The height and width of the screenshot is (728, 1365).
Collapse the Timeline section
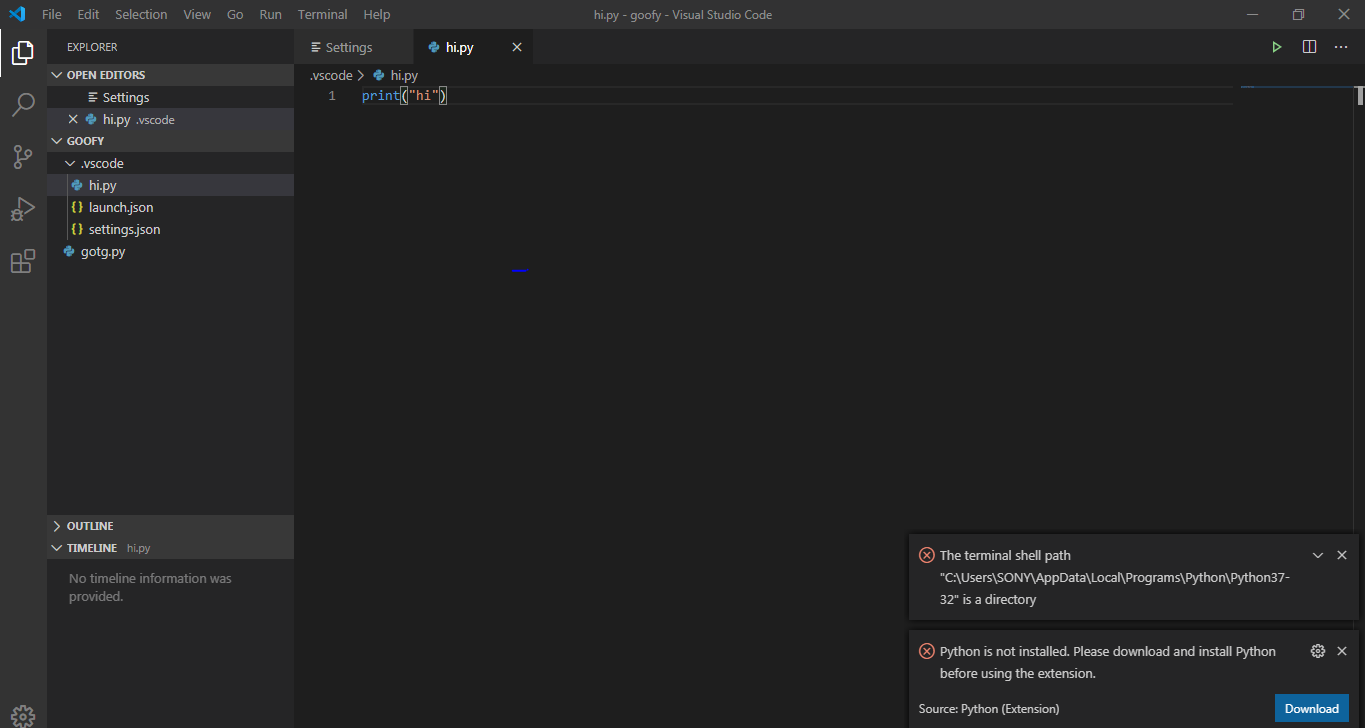click(x=170, y=548)
